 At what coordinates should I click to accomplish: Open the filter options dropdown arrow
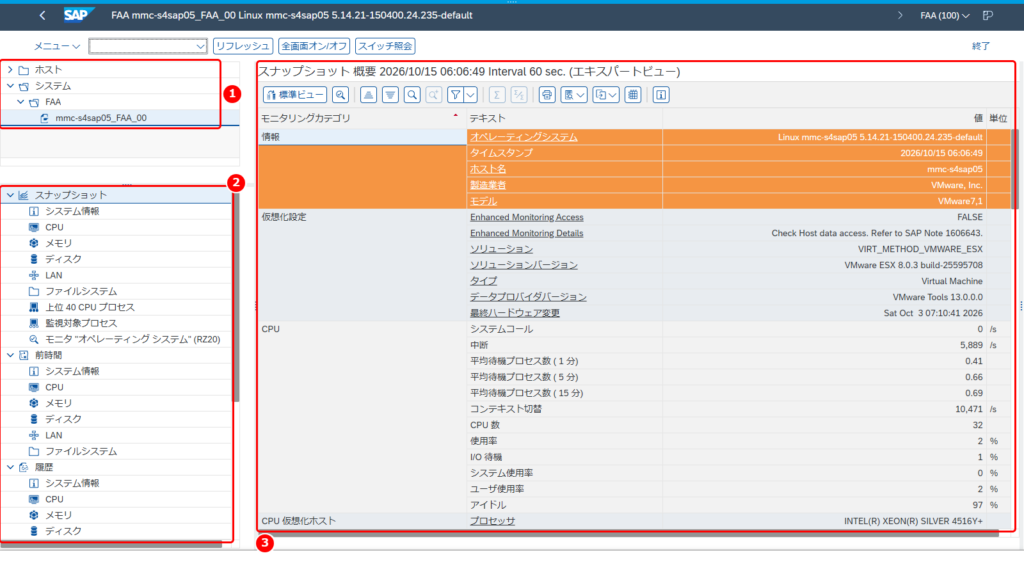[x=470, y=95]
